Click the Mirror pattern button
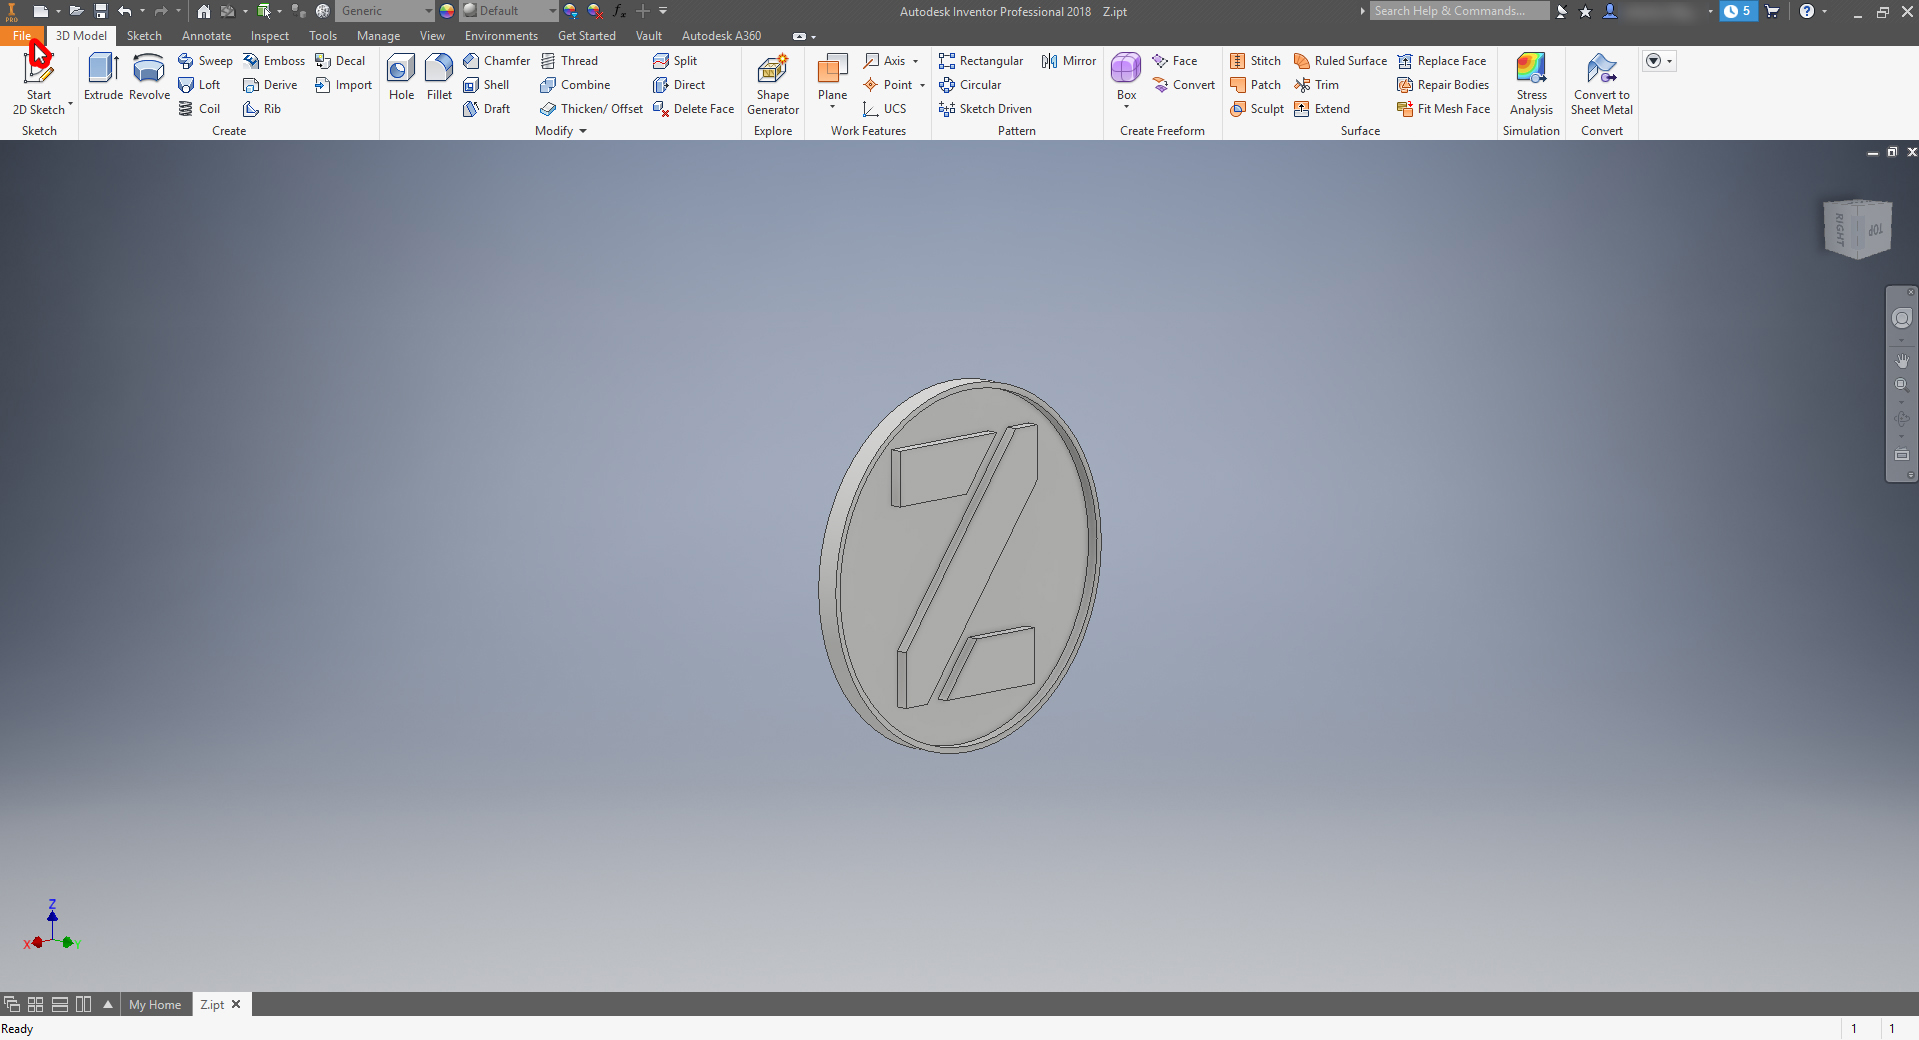Image resolution: width=1919 pixels, height=1040 pixels. tap(1069, 61)
